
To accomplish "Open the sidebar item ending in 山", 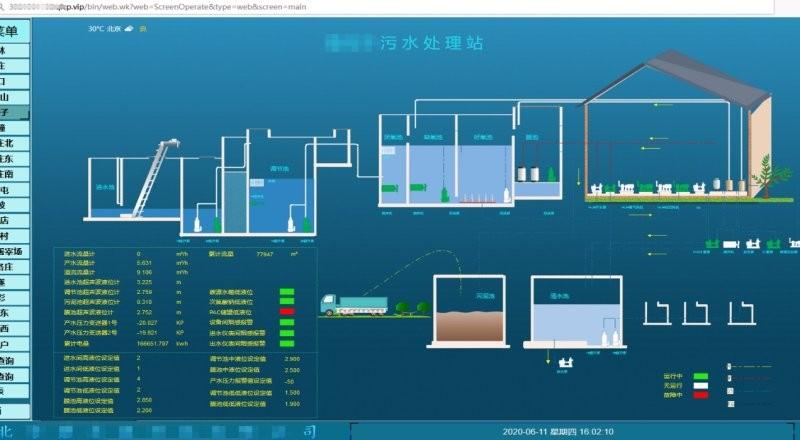I will [15, 97].
